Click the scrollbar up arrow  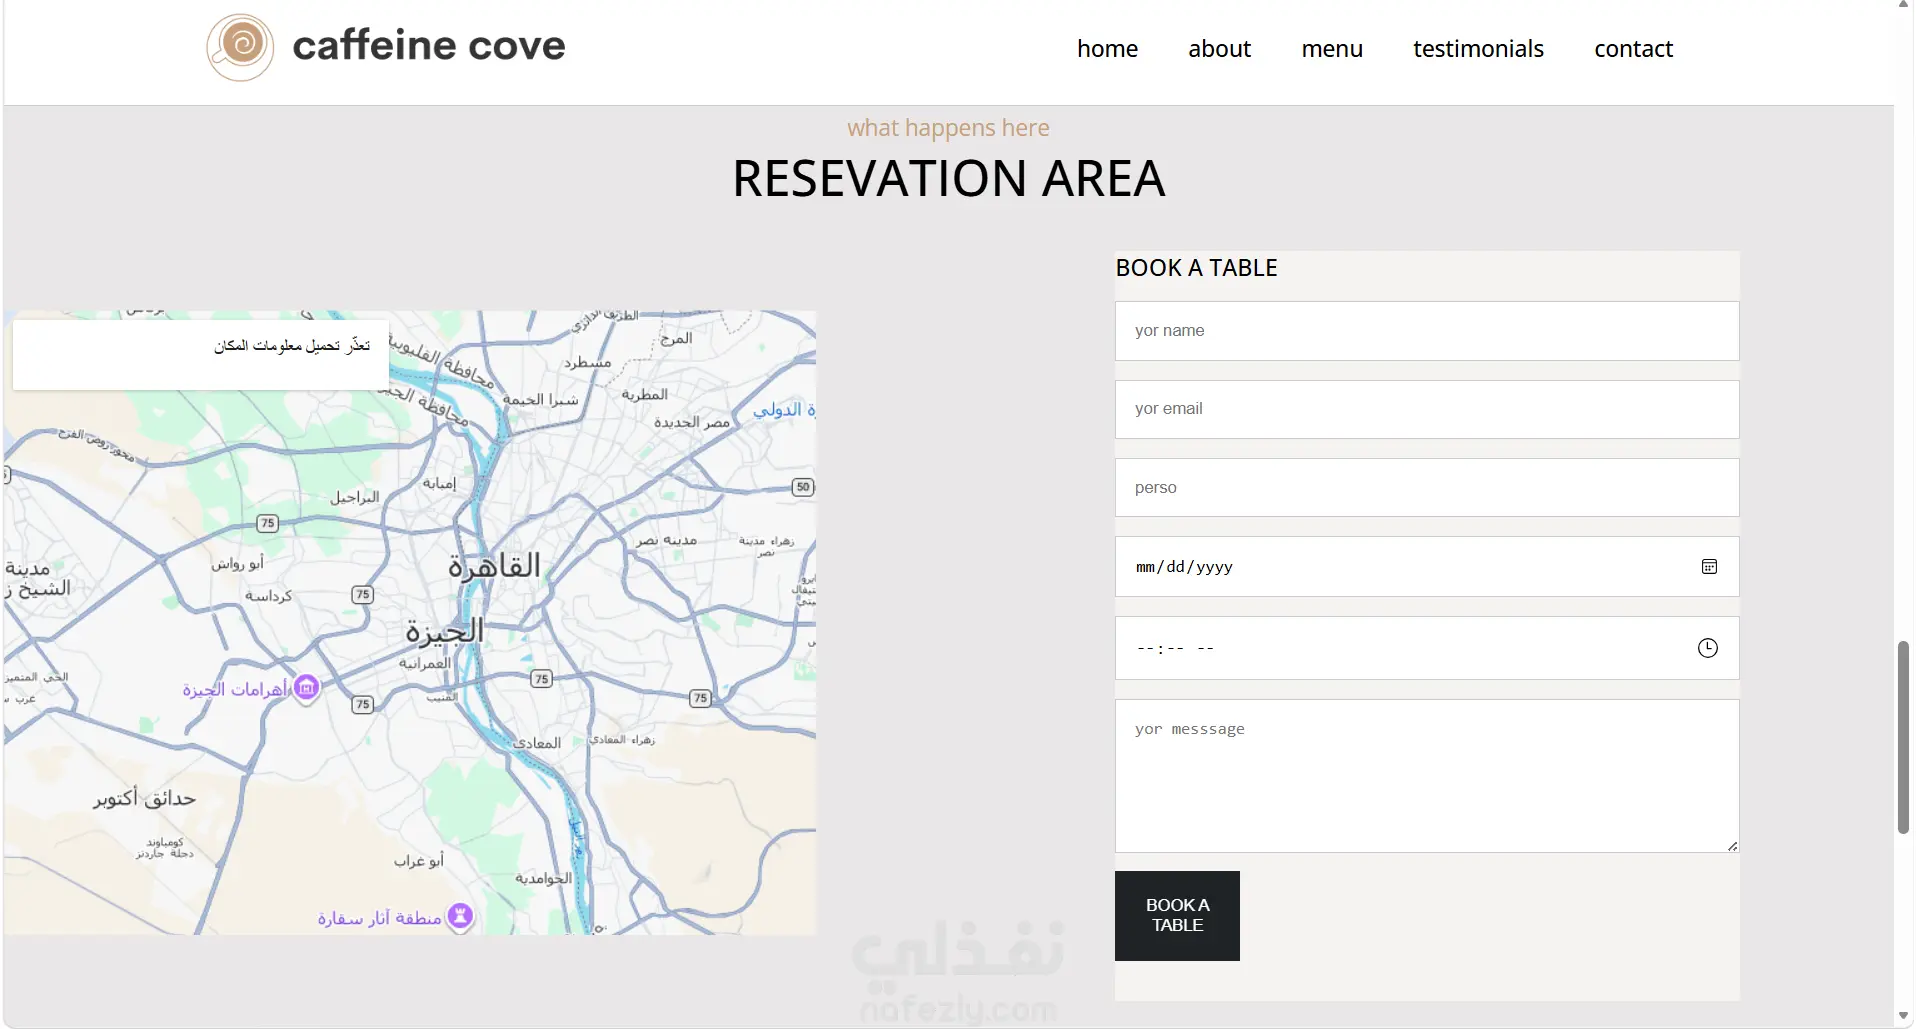click(1904, 5)
